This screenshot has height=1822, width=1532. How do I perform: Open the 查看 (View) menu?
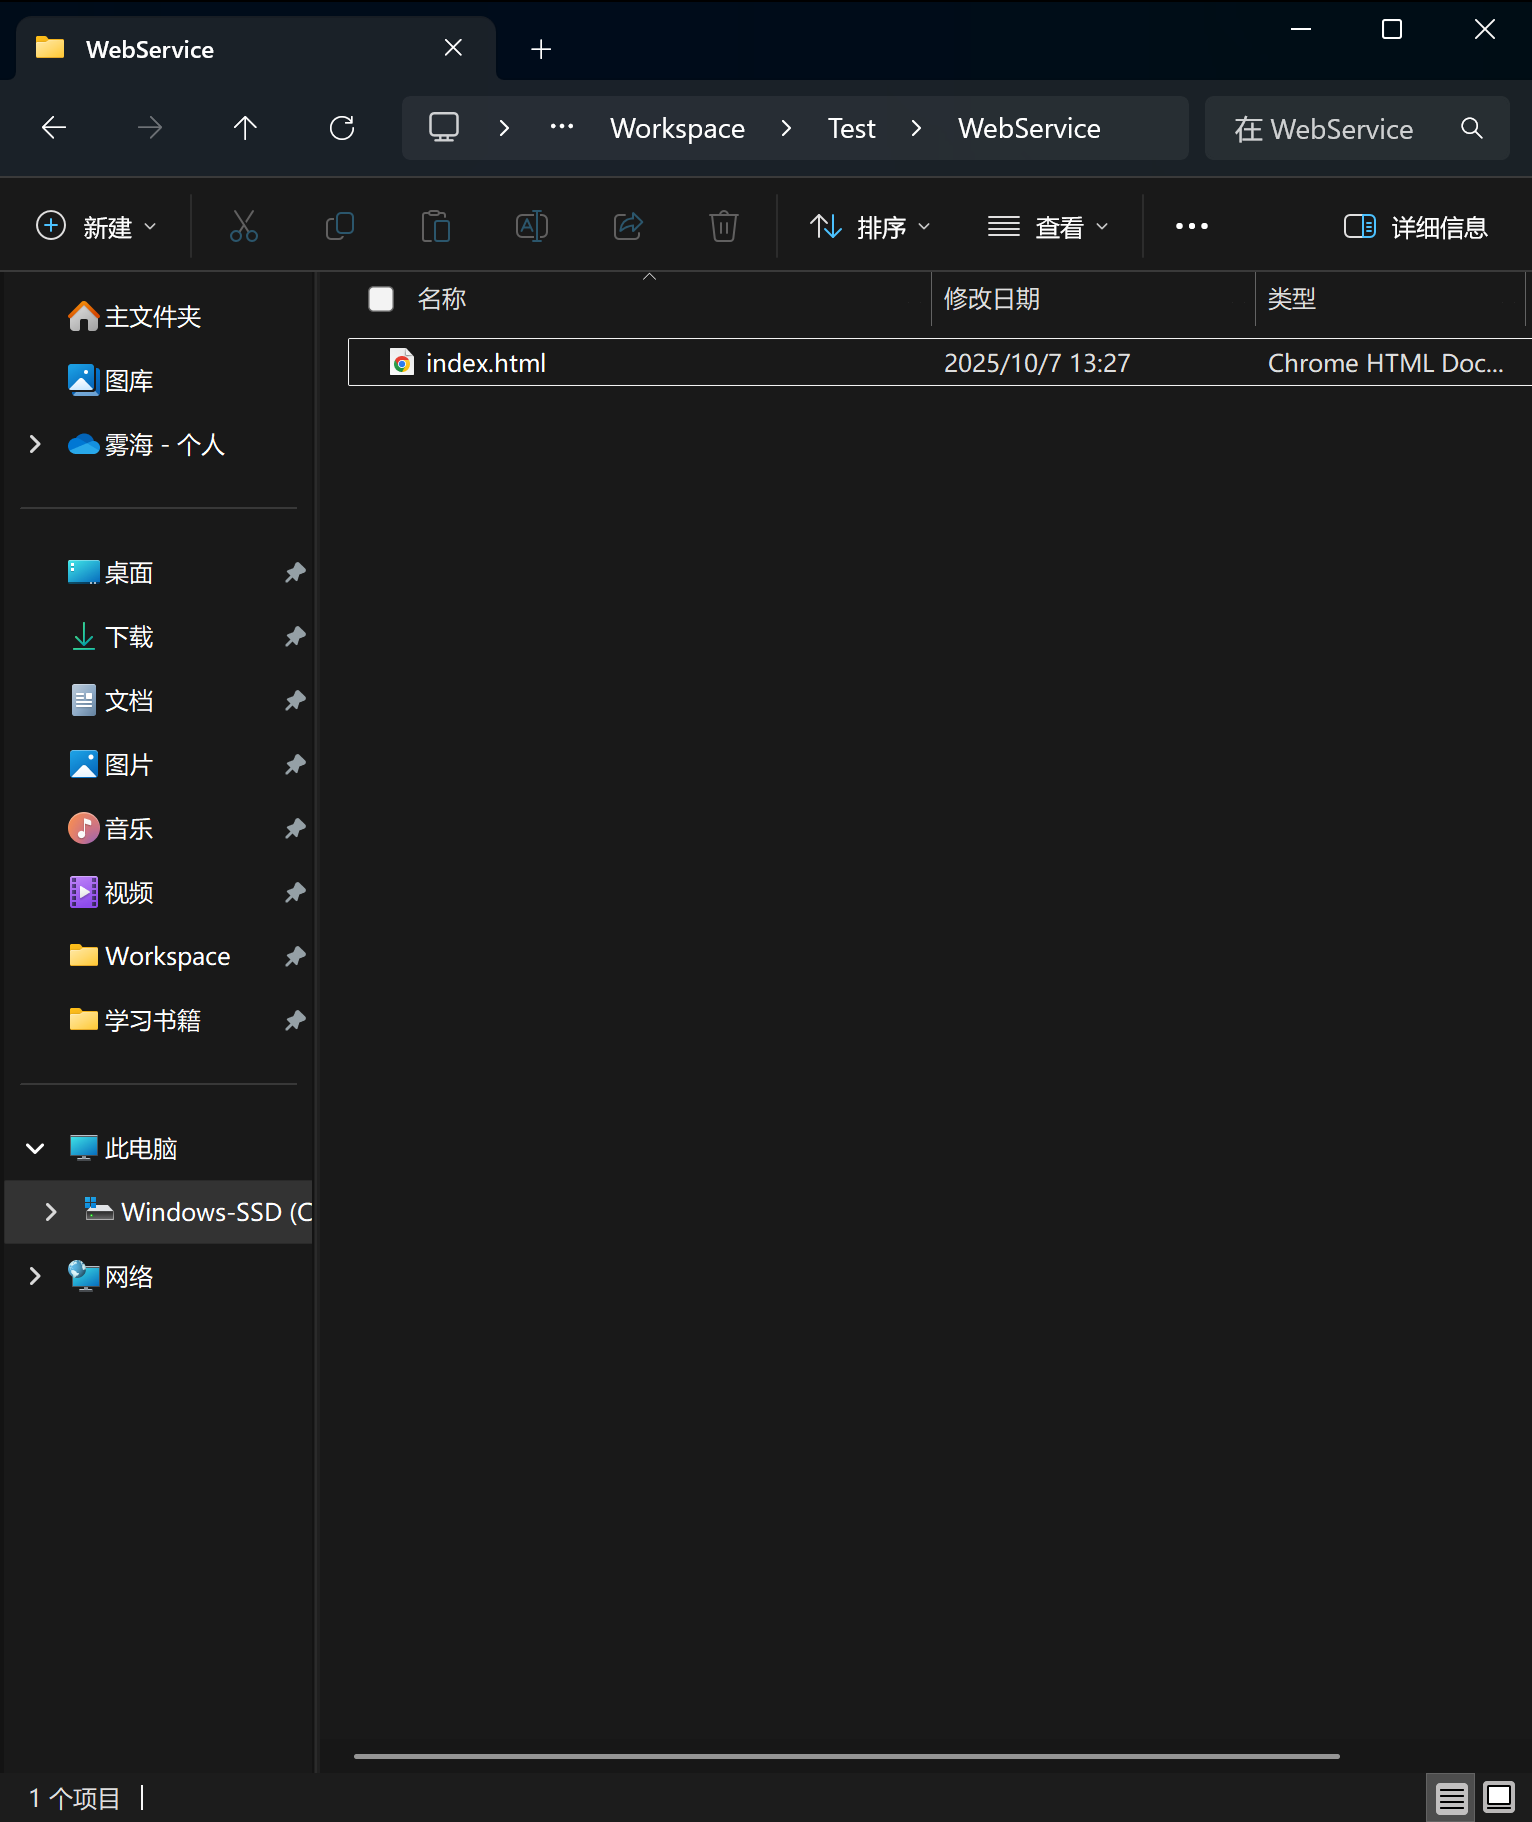coord(1048,227)
